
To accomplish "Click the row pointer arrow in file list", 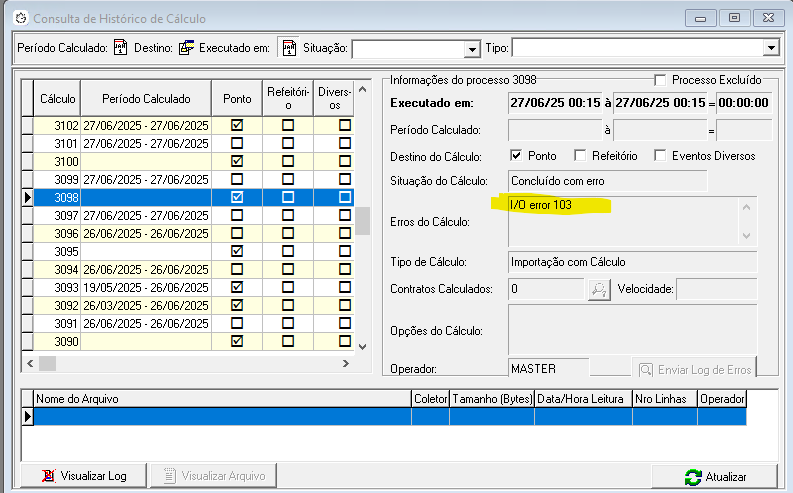I will click(x=28, y=416).
